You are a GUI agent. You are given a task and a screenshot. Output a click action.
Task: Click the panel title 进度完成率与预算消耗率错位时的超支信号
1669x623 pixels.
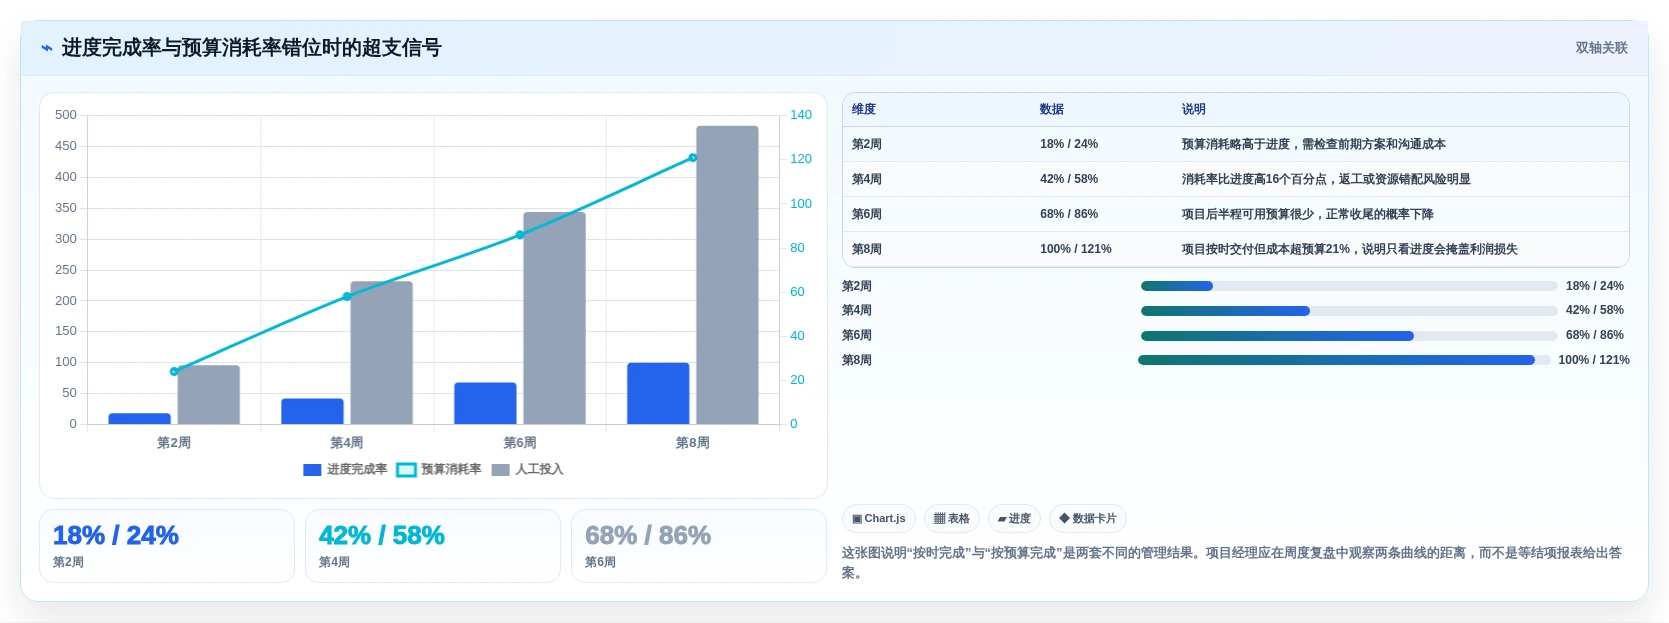[x=251, y=48]
